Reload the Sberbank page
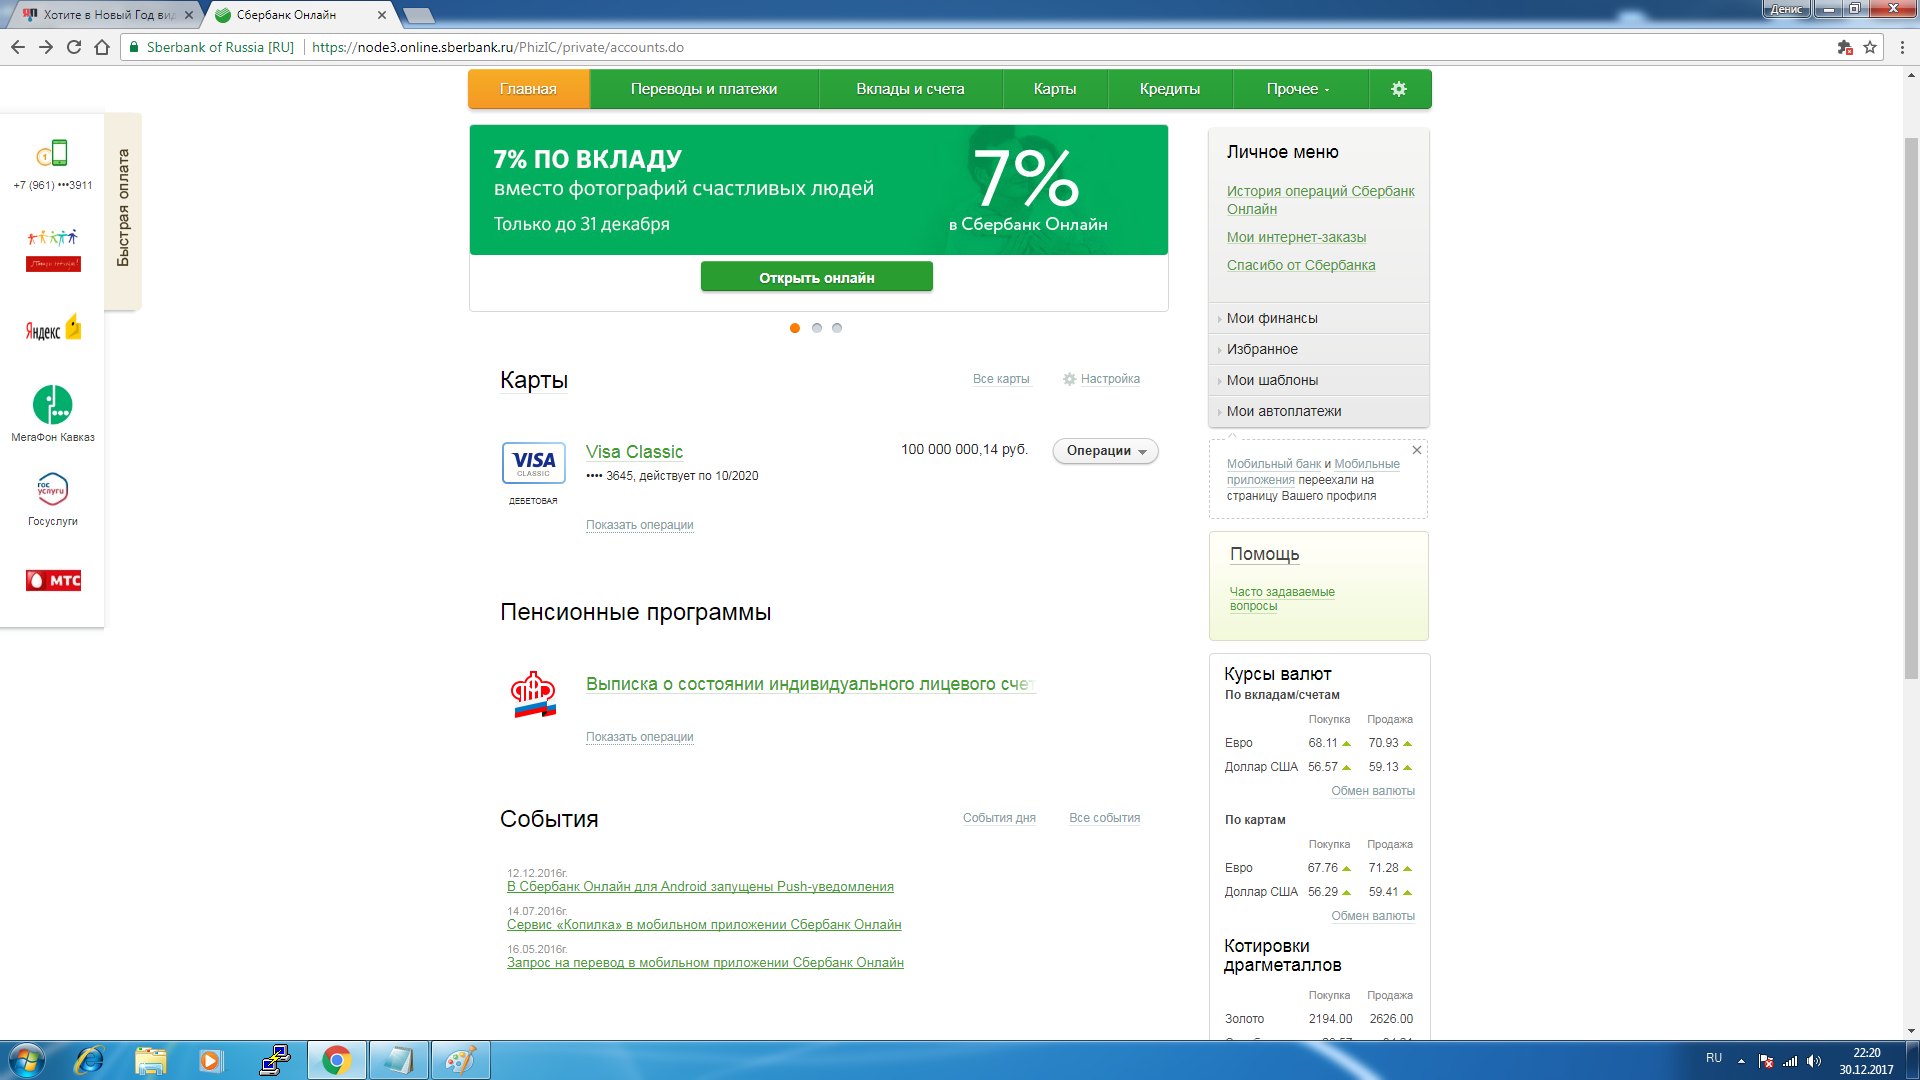1920x1080 pixels. (74, 47)
